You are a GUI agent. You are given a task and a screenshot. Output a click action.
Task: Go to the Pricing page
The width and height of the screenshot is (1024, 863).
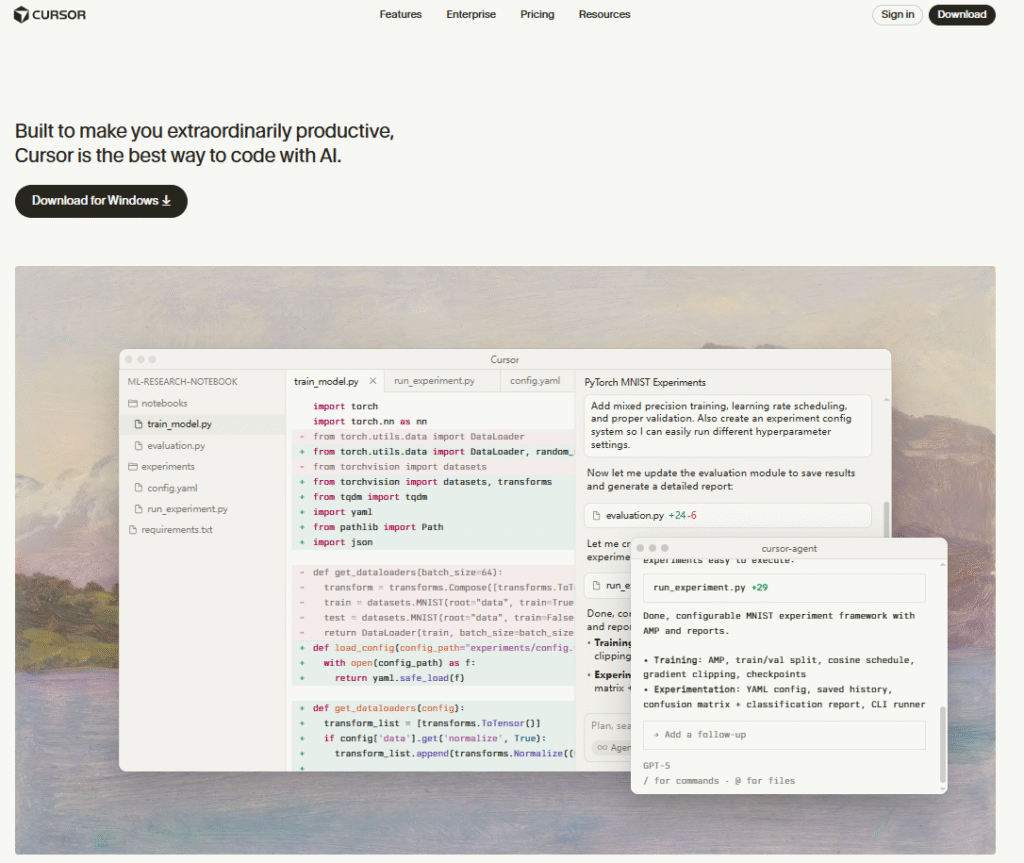click(537, 15)
